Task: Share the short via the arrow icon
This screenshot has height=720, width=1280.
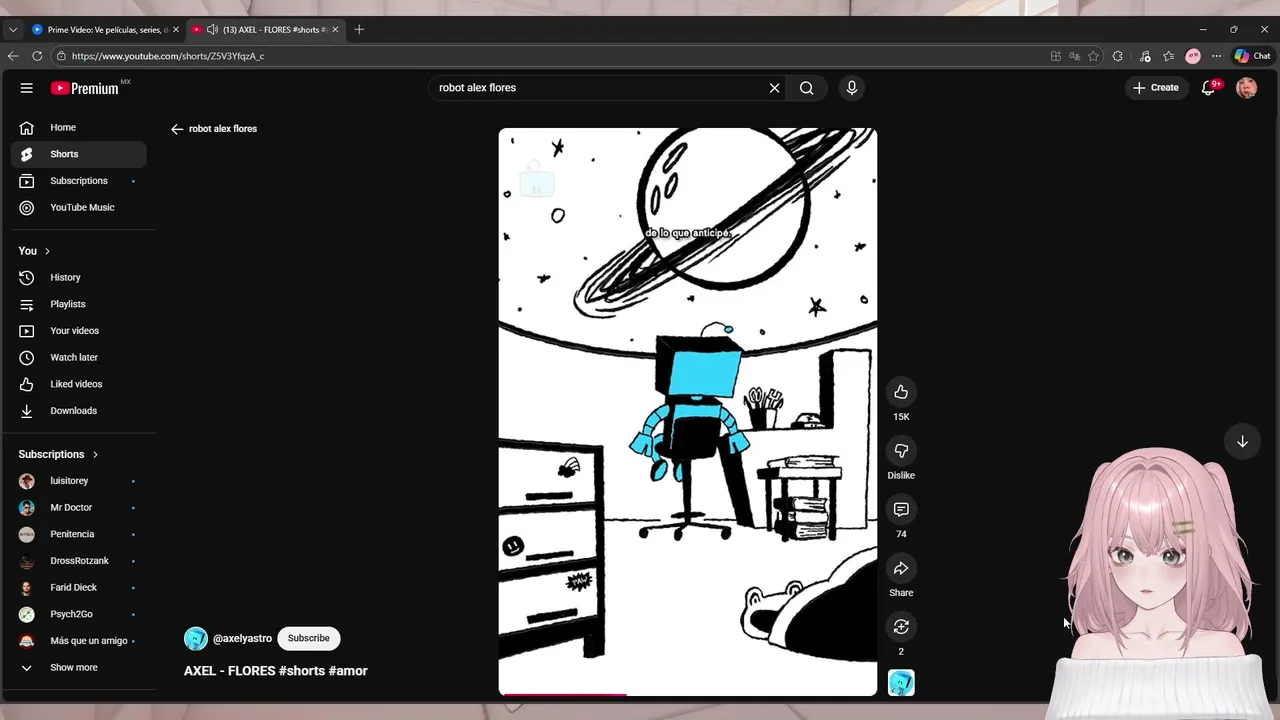Action: coord(901,568)
